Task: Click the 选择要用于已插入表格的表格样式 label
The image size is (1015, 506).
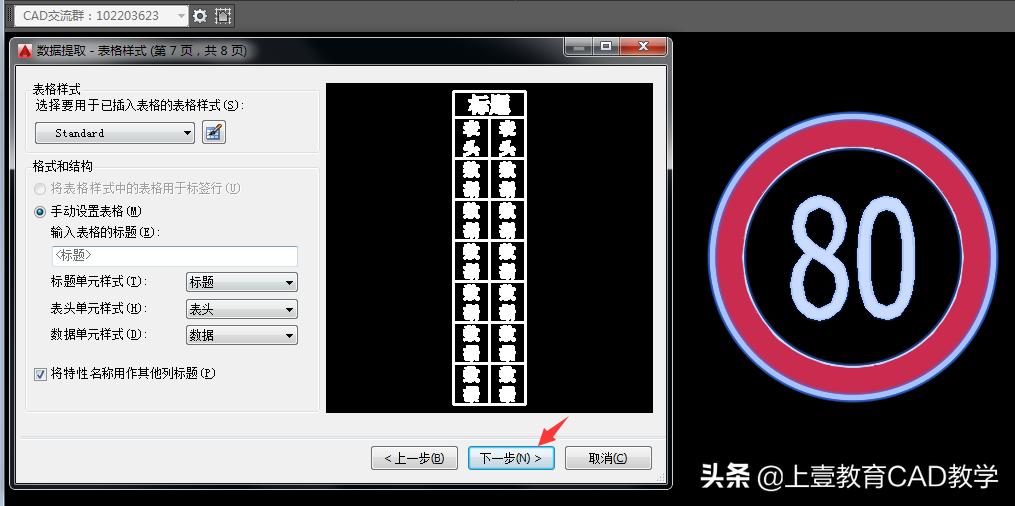Action: 141,105
